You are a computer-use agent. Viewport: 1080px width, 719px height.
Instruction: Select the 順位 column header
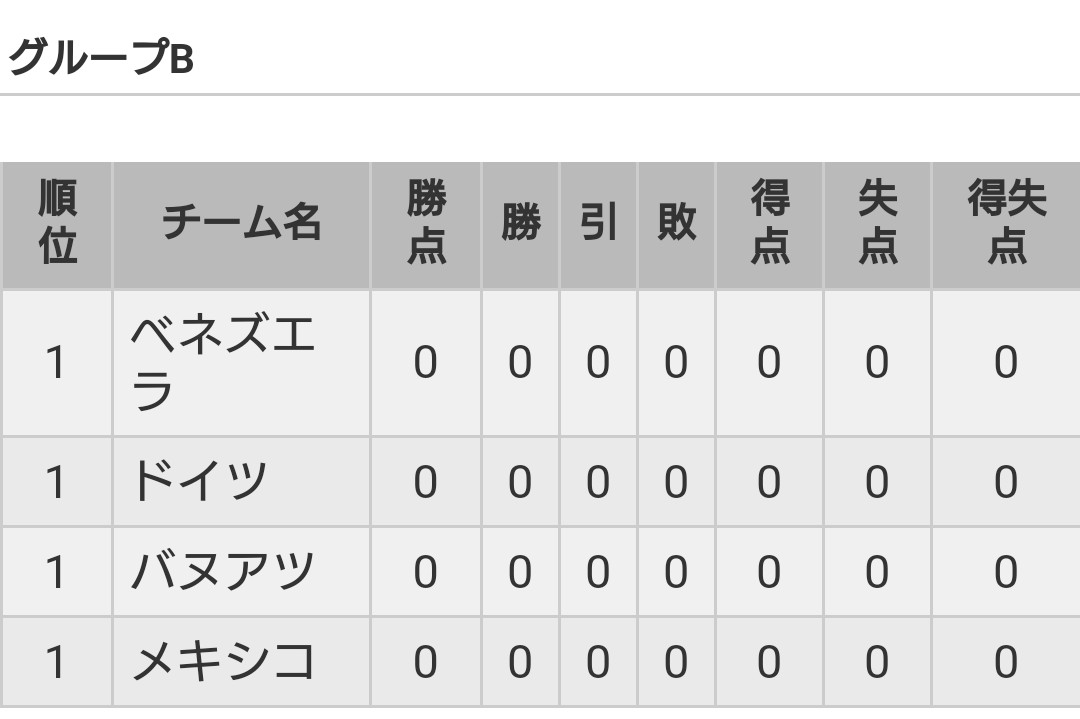(x=57, y=222)
